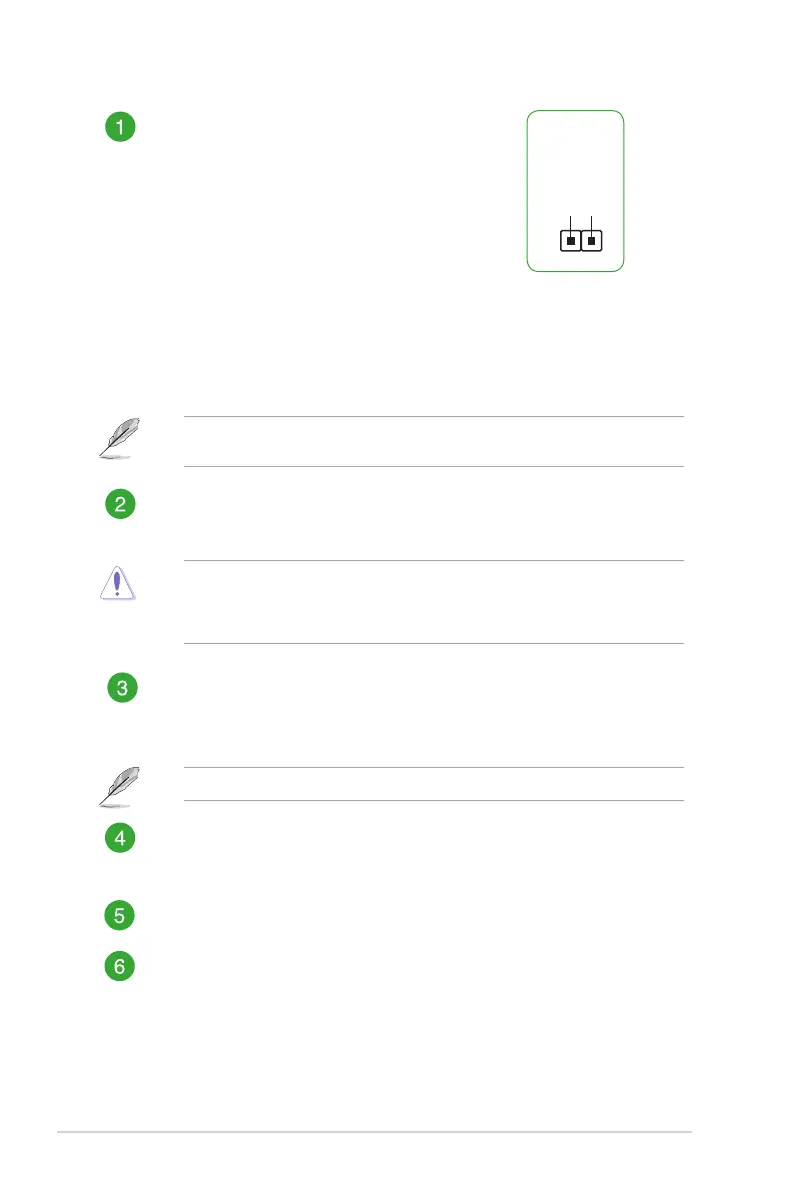Click the green number 3 marker

point(120,689)
